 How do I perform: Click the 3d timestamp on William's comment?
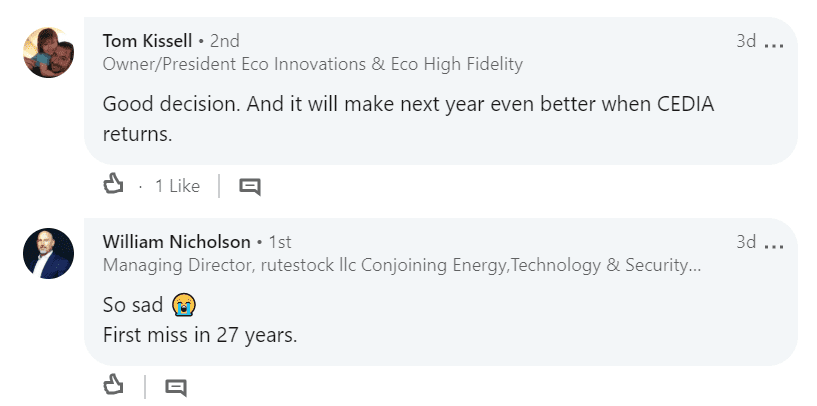click(x=745, y=242)
